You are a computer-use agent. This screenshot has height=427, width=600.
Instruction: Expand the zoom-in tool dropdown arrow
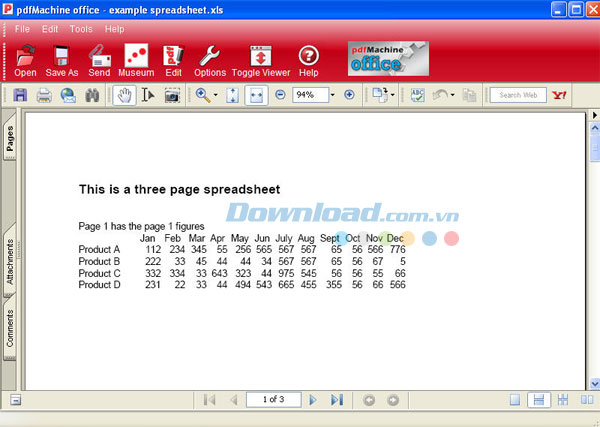tap(215, 96)
